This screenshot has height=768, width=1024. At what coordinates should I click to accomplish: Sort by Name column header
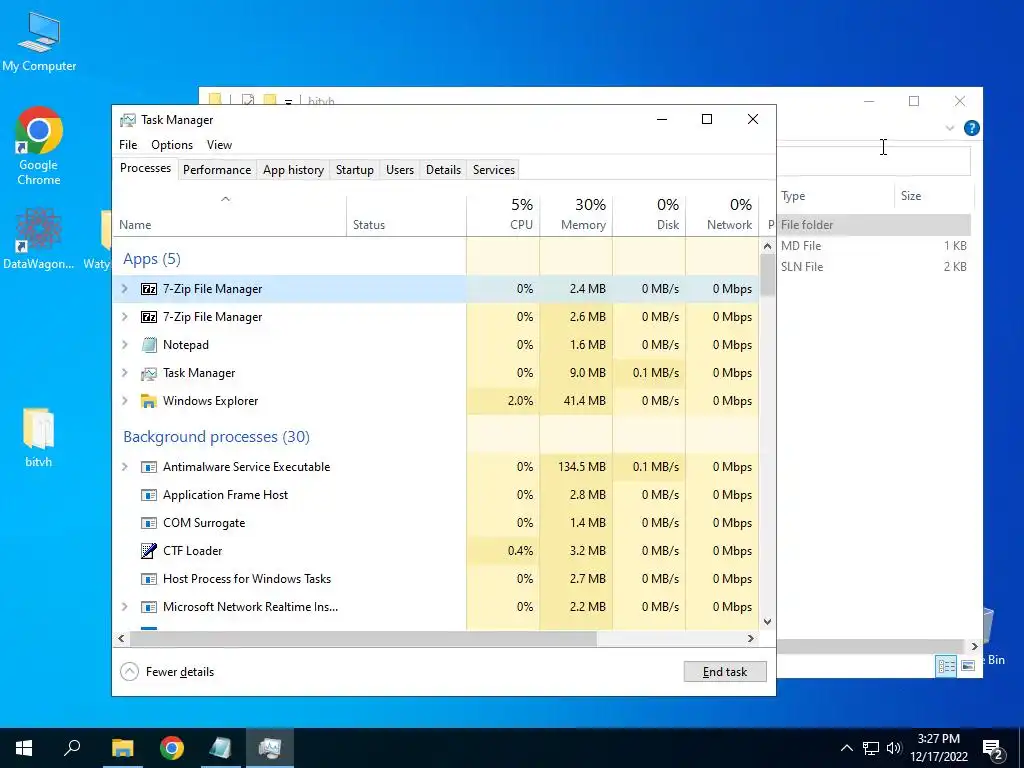[229, 214]
